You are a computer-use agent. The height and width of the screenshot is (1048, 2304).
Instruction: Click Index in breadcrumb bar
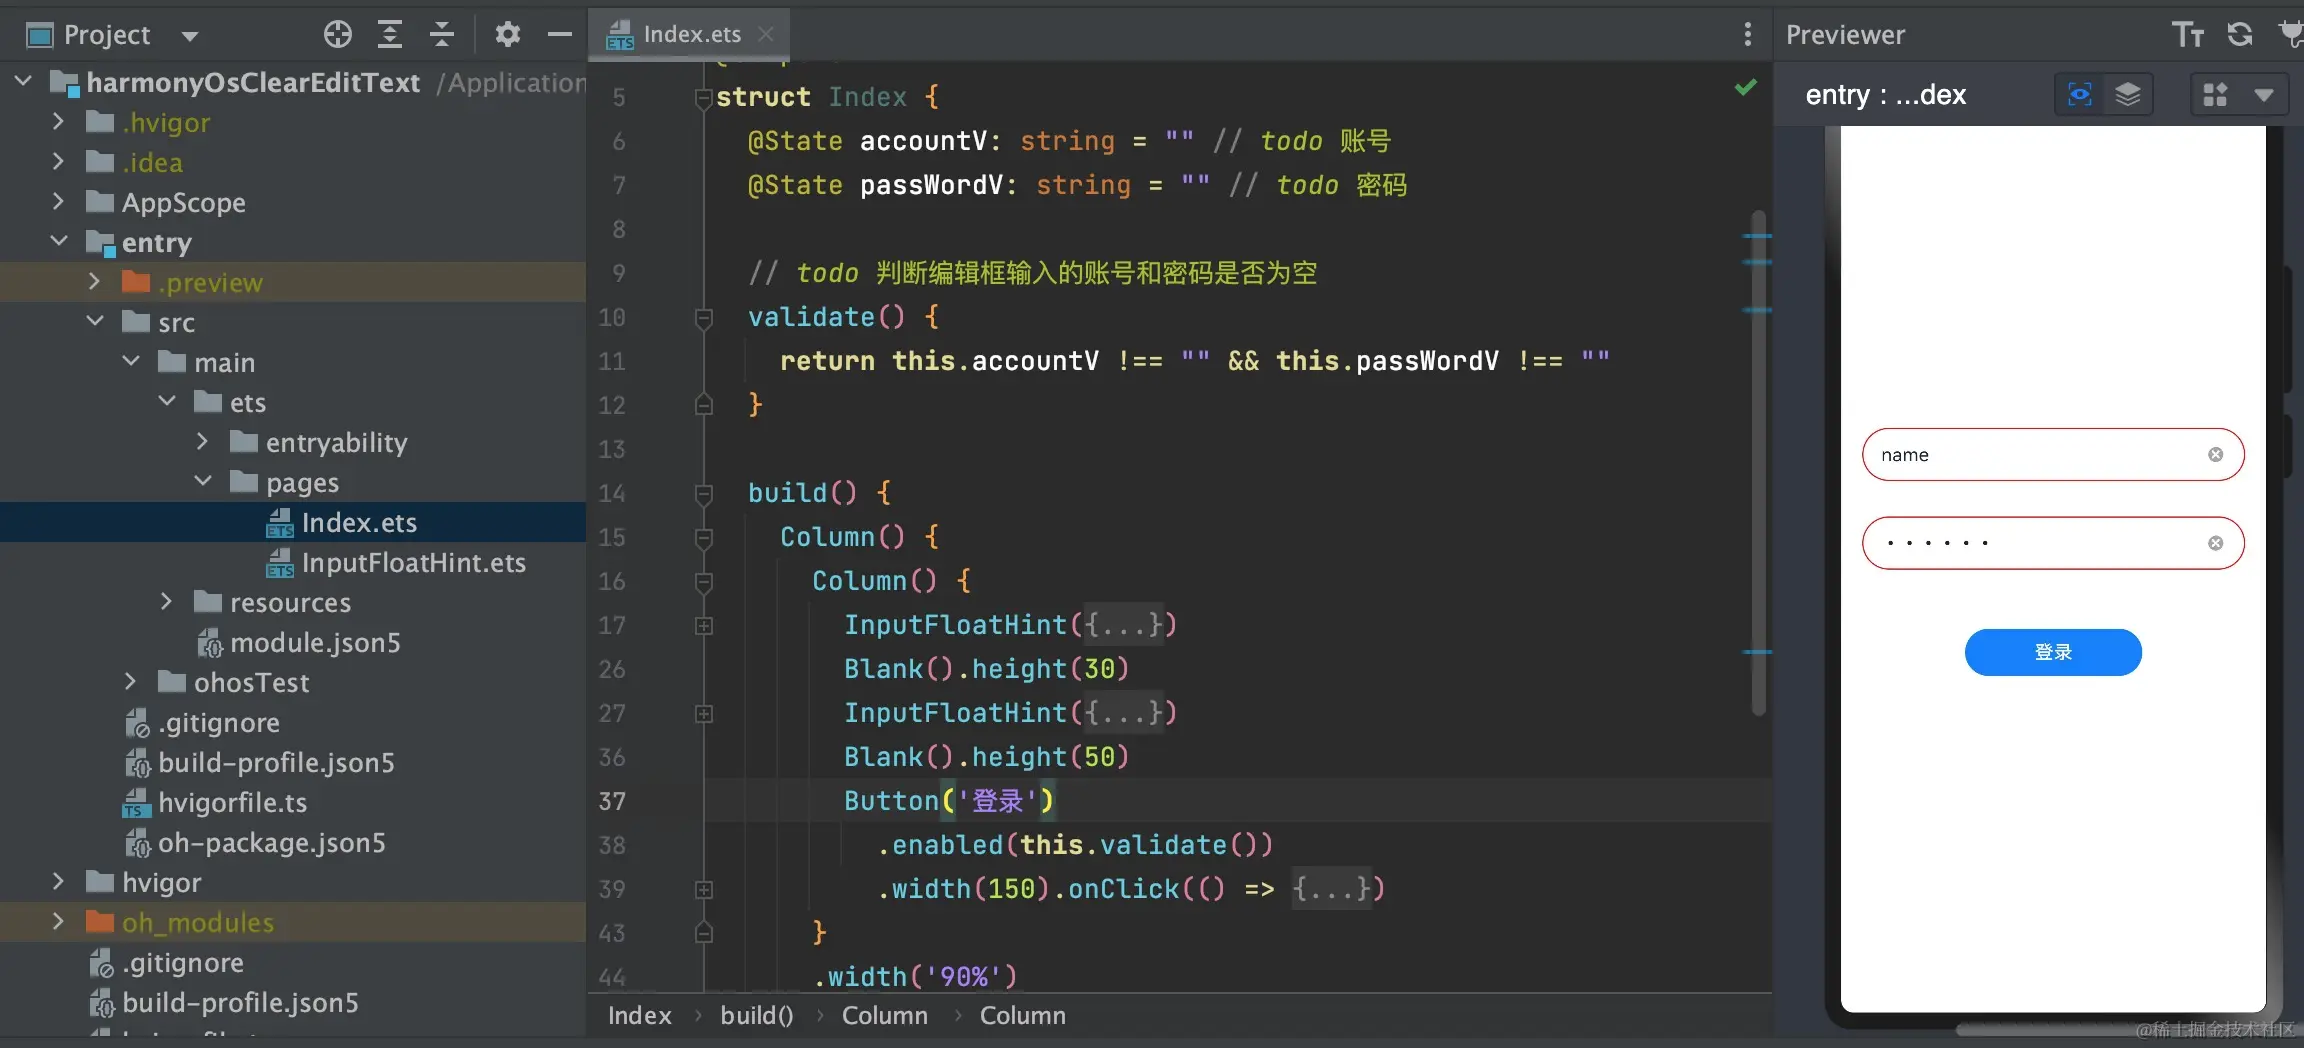[x=639, y=1016]
